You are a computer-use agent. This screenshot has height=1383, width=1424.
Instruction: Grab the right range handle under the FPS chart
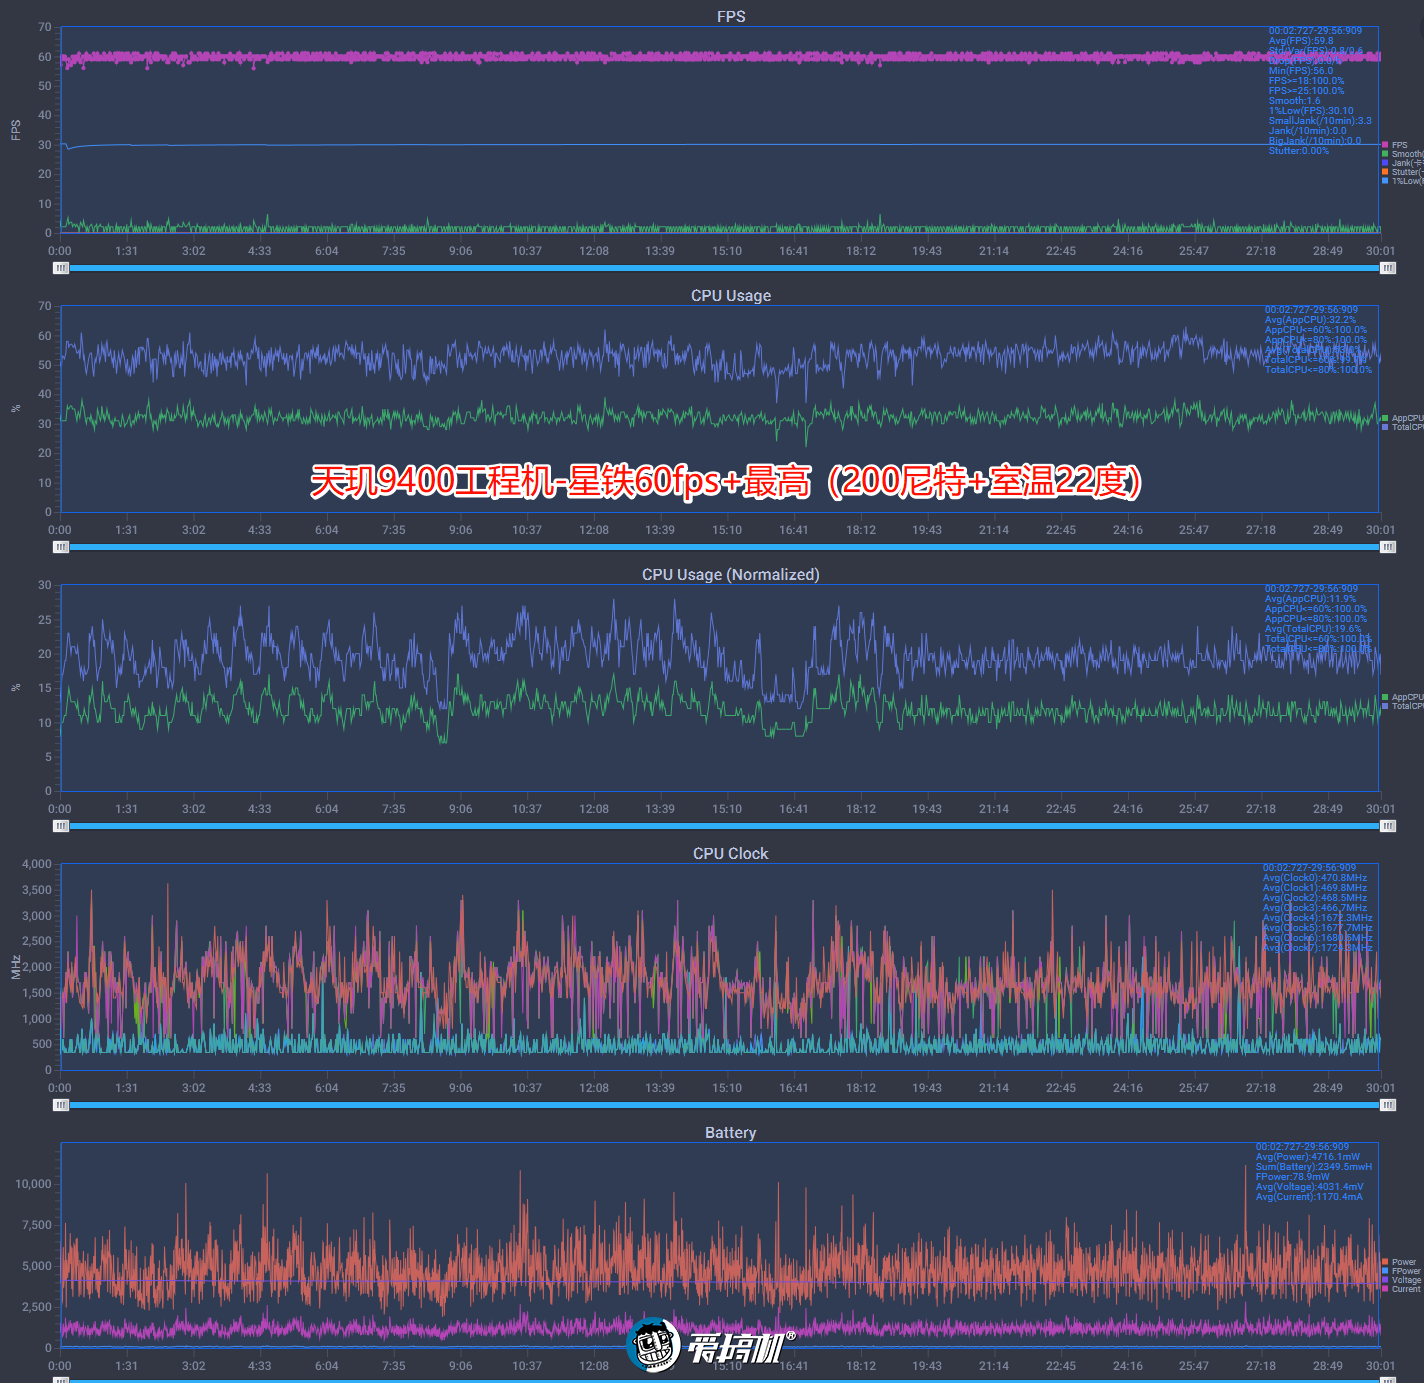tap(1388, 268)
